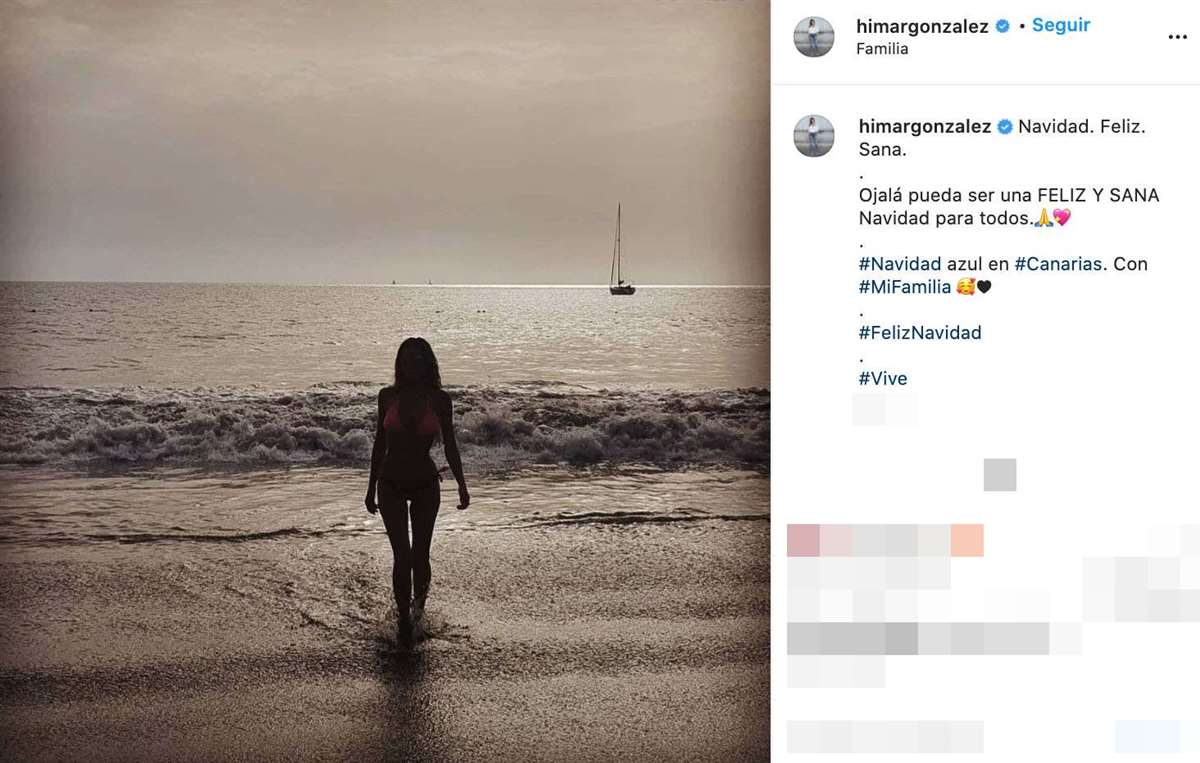
Task: Click the himargonzalez username in the caption
Action: 925,127
